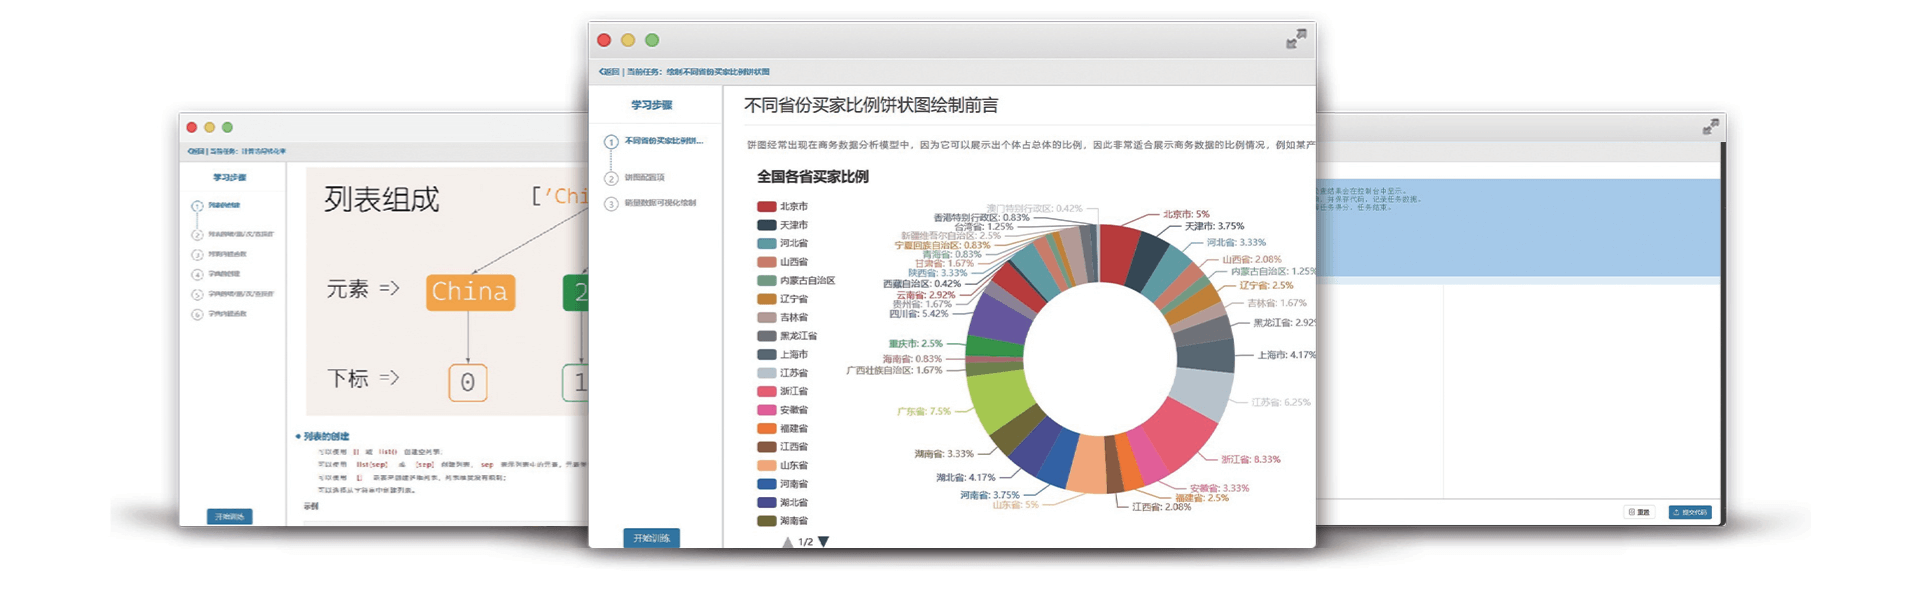
Task: Click the step 6 circle icon in left window
Action: (197, 314)
